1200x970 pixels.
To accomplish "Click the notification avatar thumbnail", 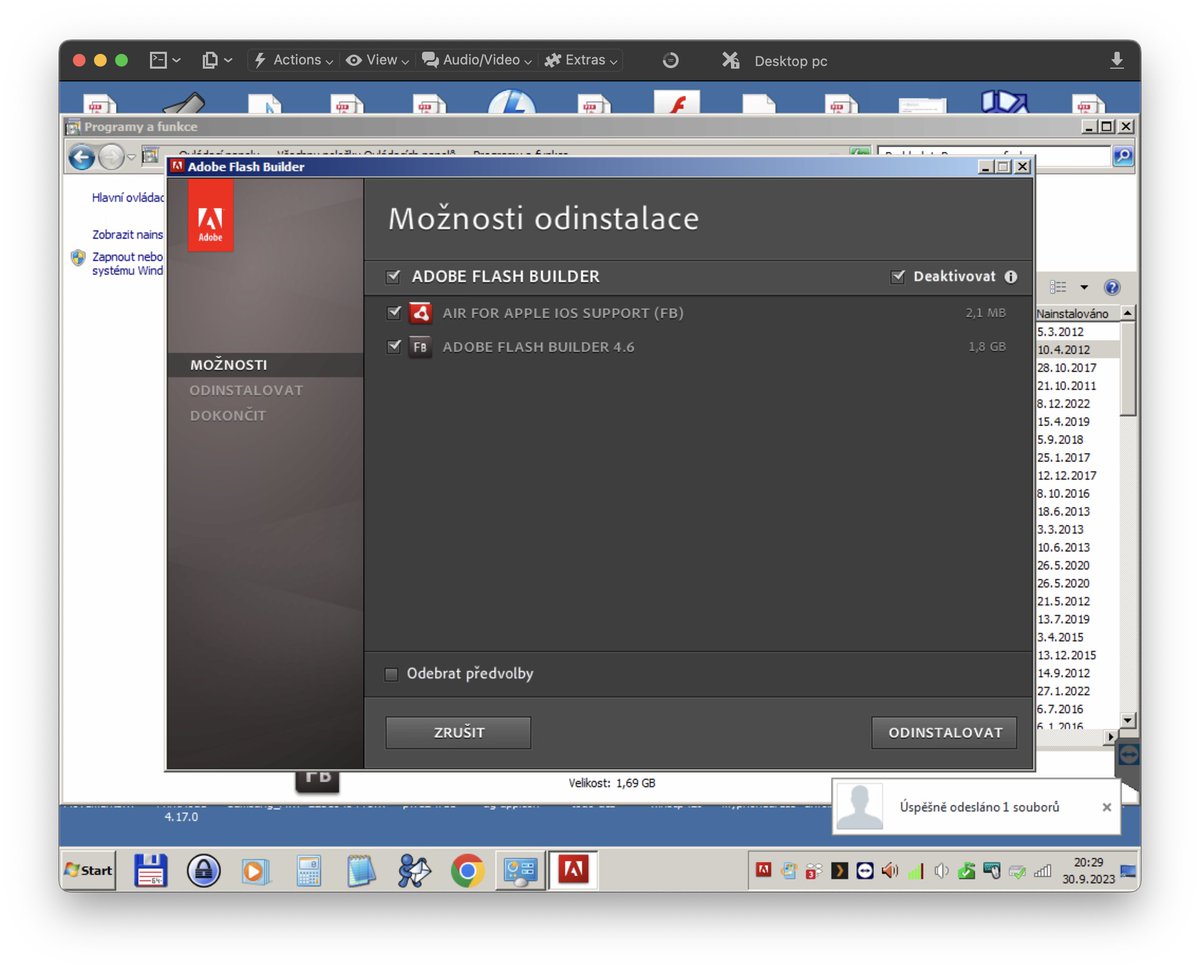I will [x=860, y=807].
